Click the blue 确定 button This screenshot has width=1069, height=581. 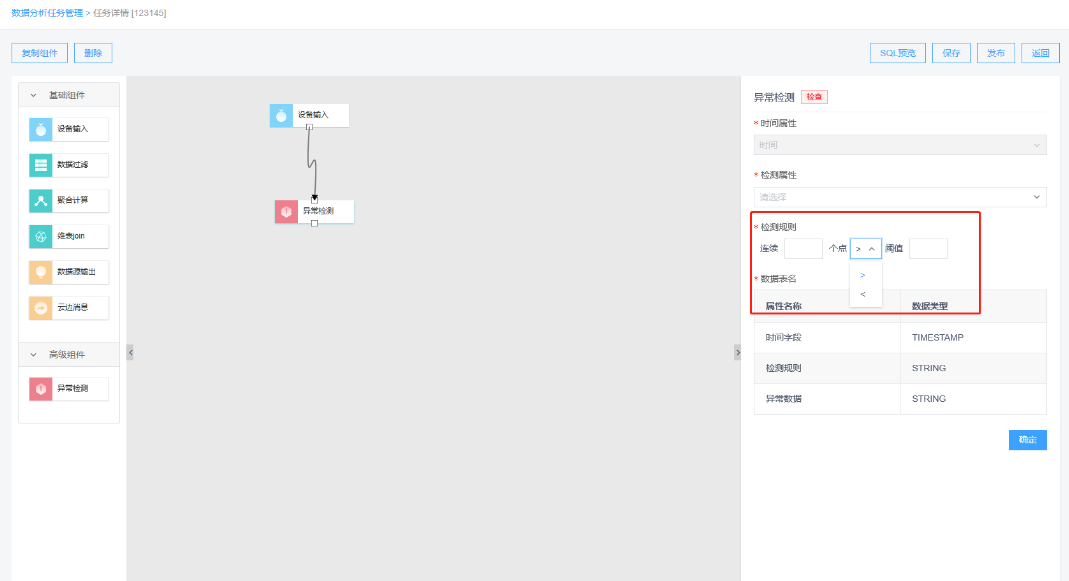point(1027,440)
